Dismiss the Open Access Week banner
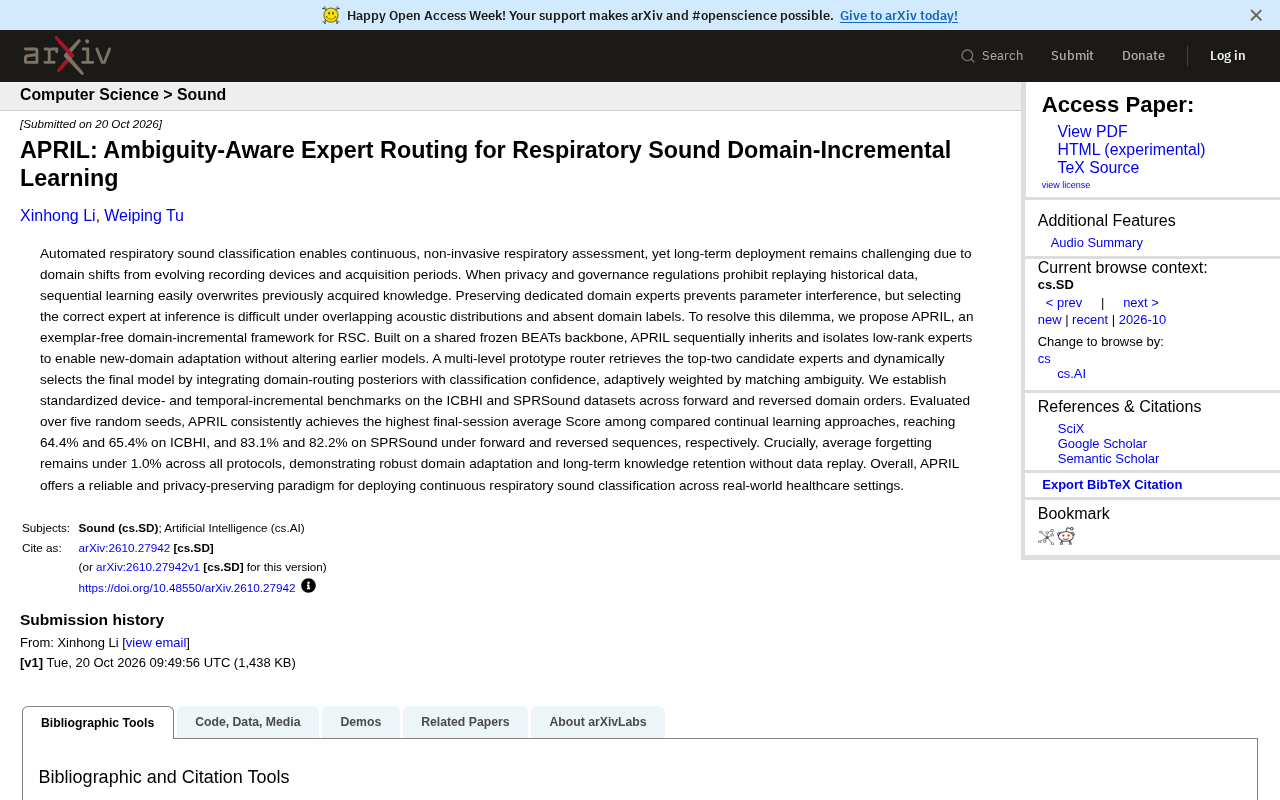This screenshot has height=800, width=1280. pos(1256,15)
